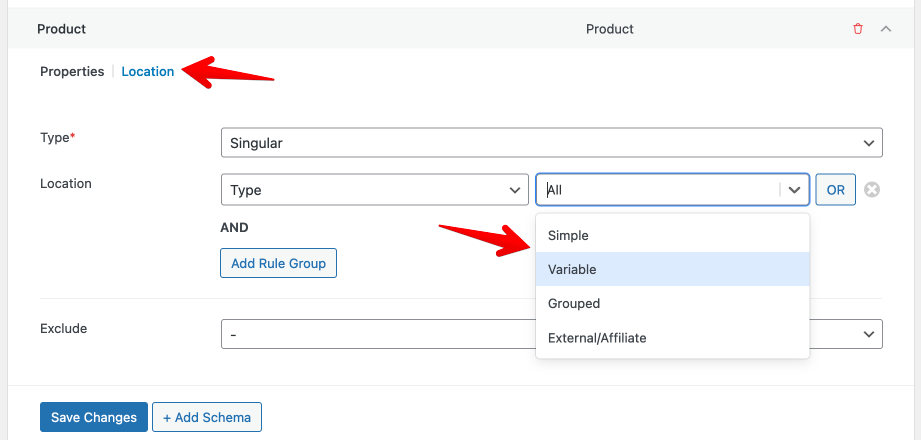The image size is (921, 440).
Task: Switch to the Location tab
Action: coord(147,72)
